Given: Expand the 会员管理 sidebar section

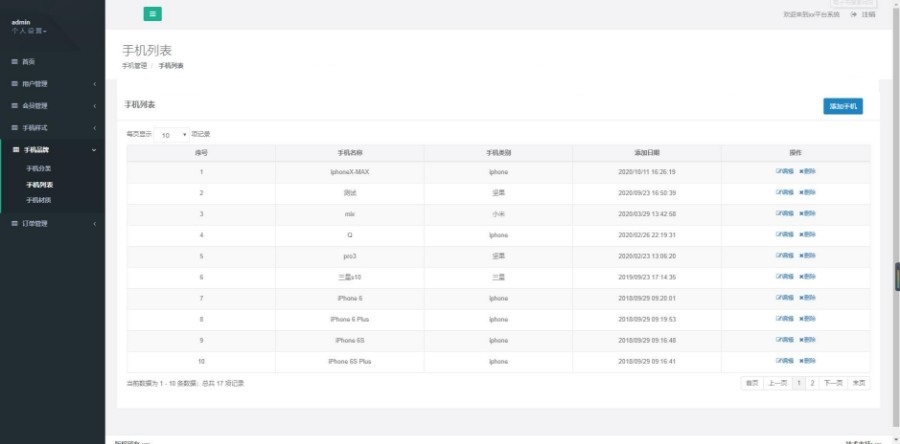Looking at the screenshot, I should pos(53,106).
